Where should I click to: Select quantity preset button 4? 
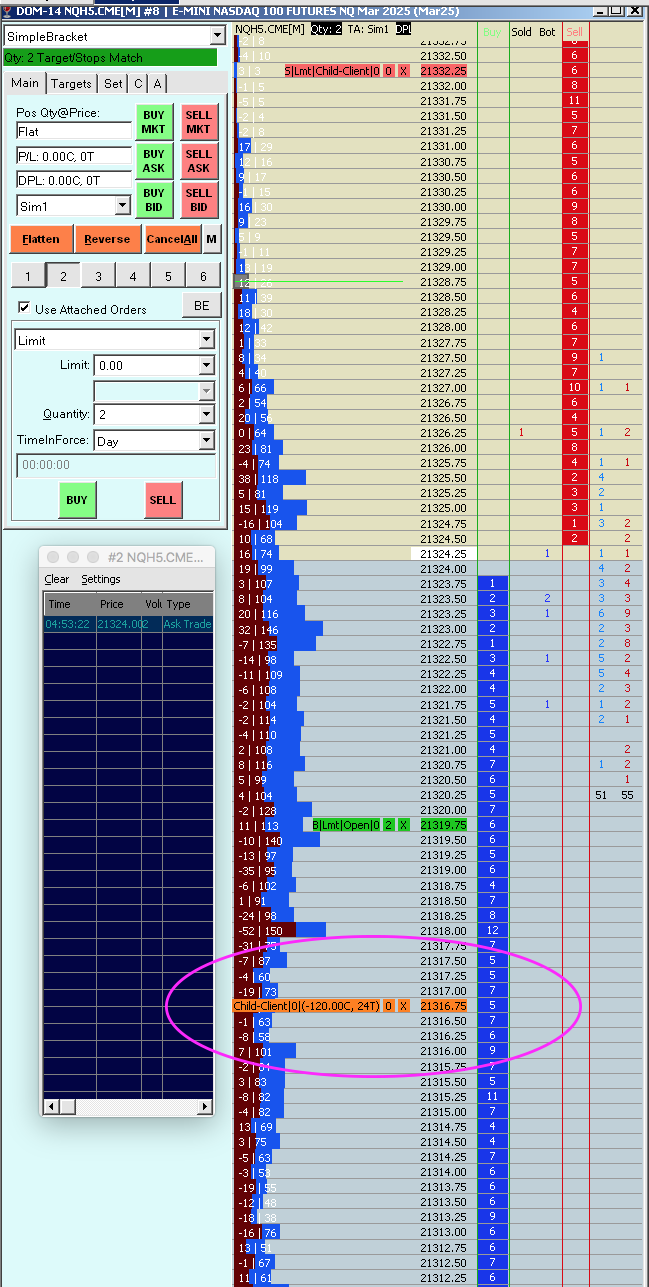(x=132, y=277)
